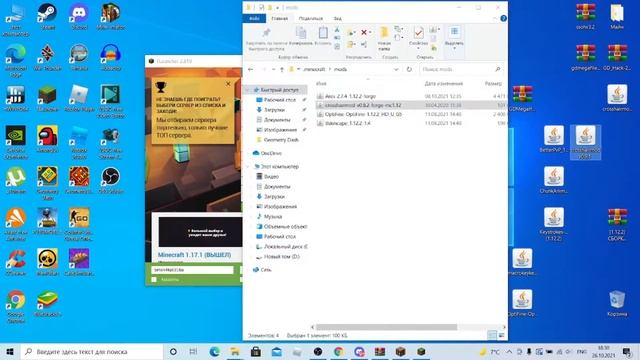The height and width of the screenshot is (360, 640).
Task: Open the Audacity desktop shortcut
Action: click(111, 58)
